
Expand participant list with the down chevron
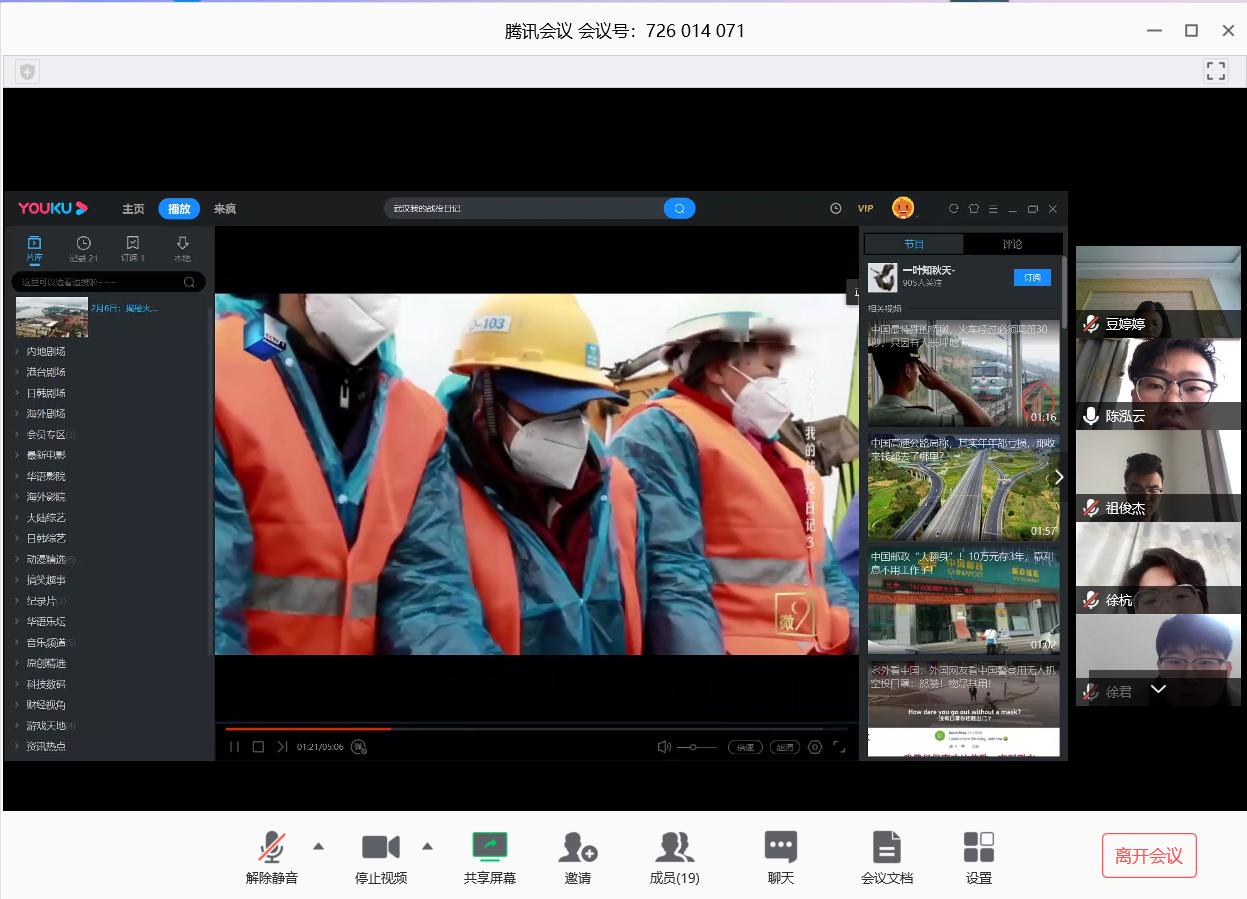tap(1158, 689)
